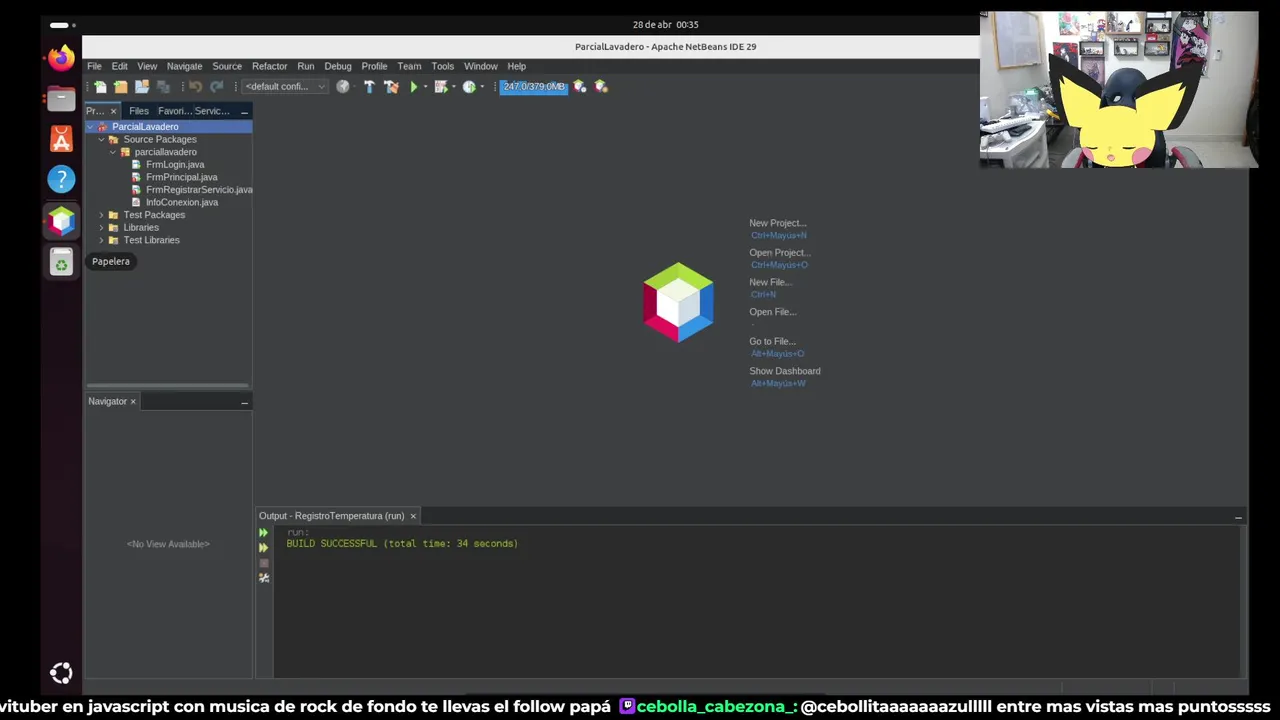Select FrmRegistrarServicio.java in the project tree
The height and width of the screenshot is (720, 1280).
(199, 190)
